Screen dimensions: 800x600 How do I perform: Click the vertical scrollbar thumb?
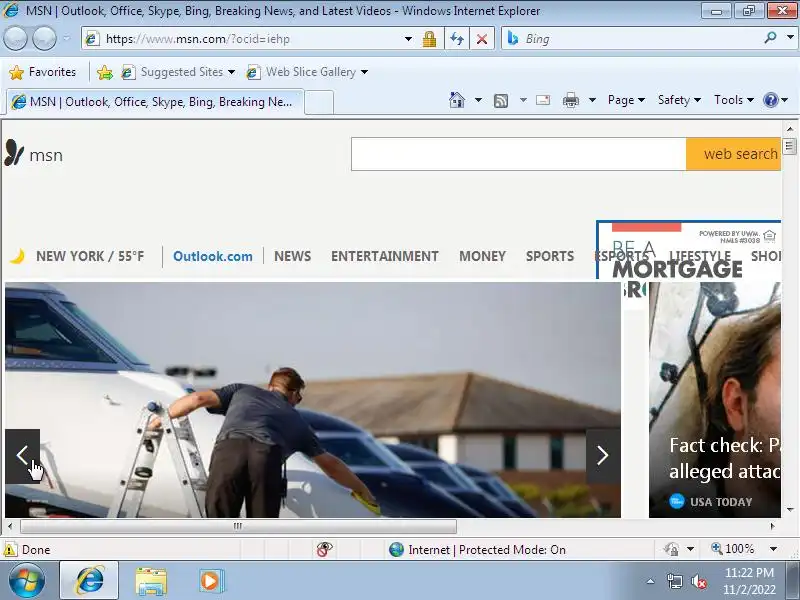coord(789,146)
